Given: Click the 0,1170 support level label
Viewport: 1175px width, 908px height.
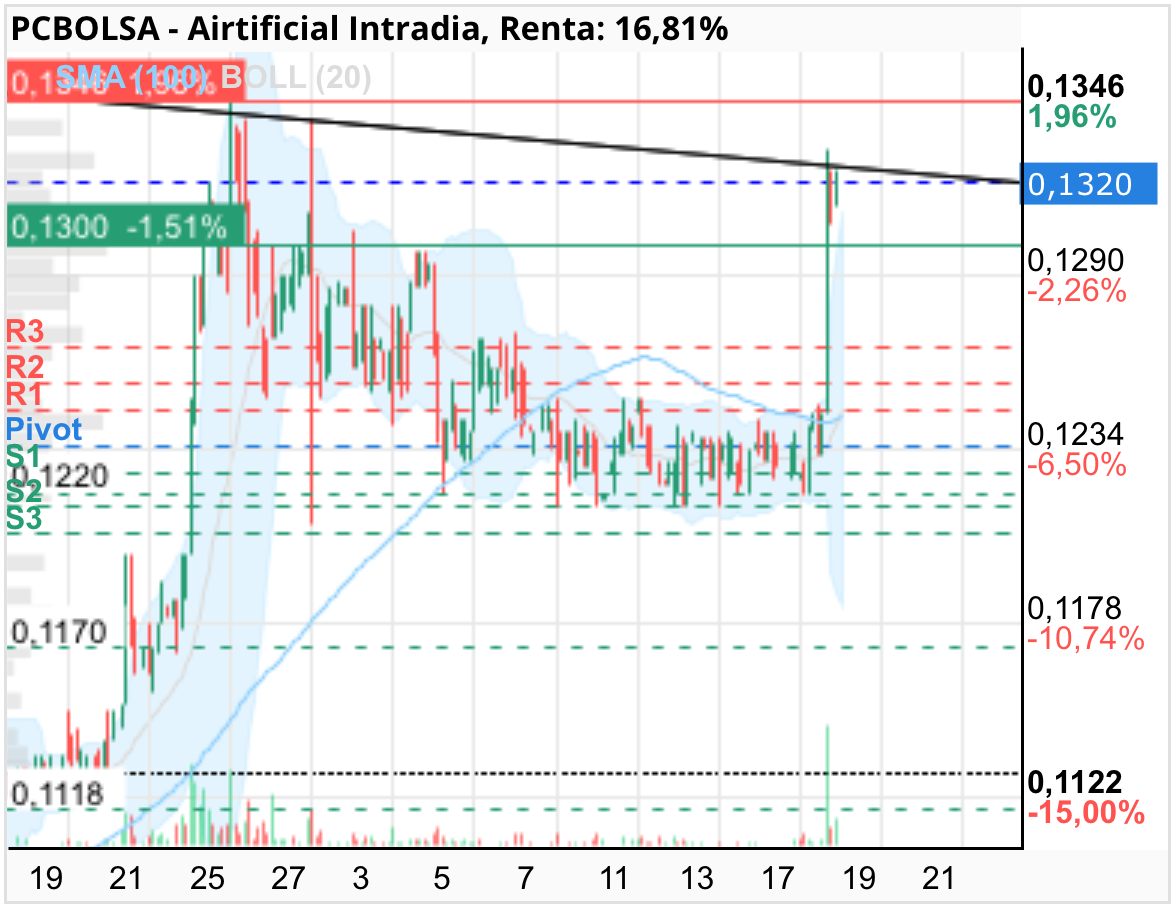Looking at the screenshot, I should pos(58,633).
